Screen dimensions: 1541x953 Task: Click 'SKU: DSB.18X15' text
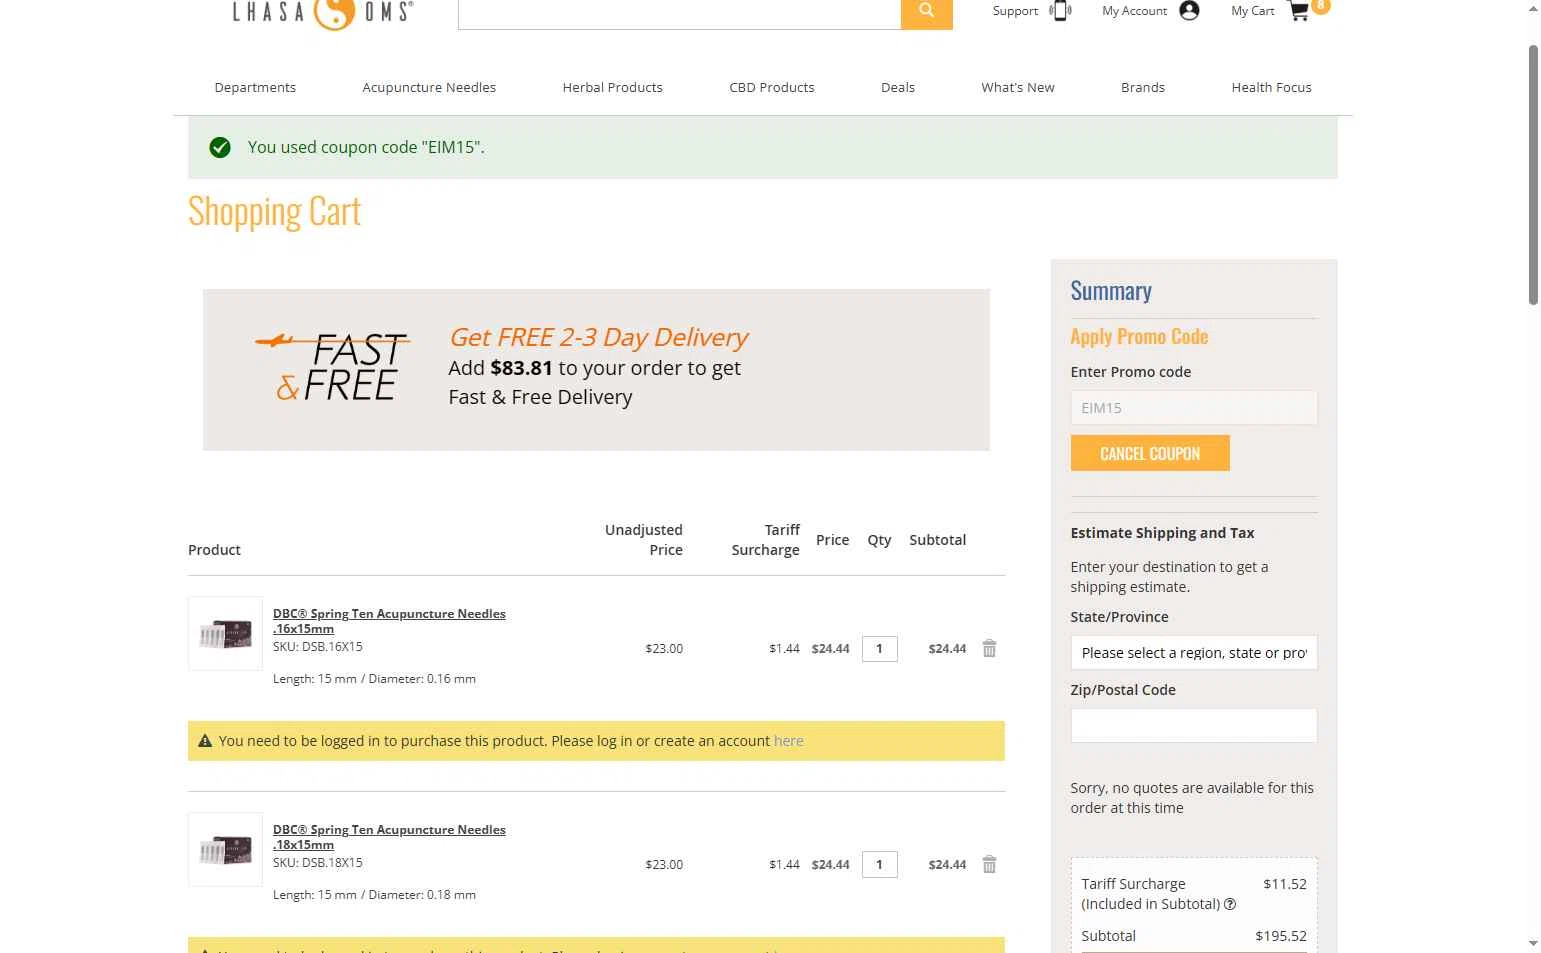(318, 863)
